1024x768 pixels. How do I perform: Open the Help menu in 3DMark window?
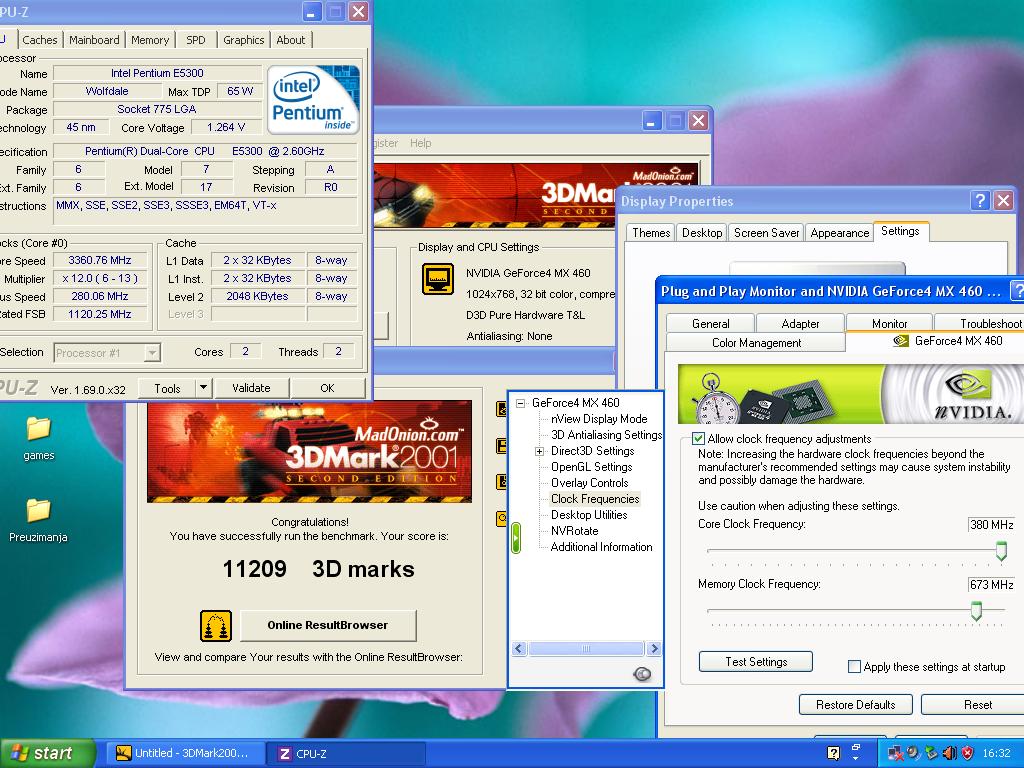click(x=421, y=143)
